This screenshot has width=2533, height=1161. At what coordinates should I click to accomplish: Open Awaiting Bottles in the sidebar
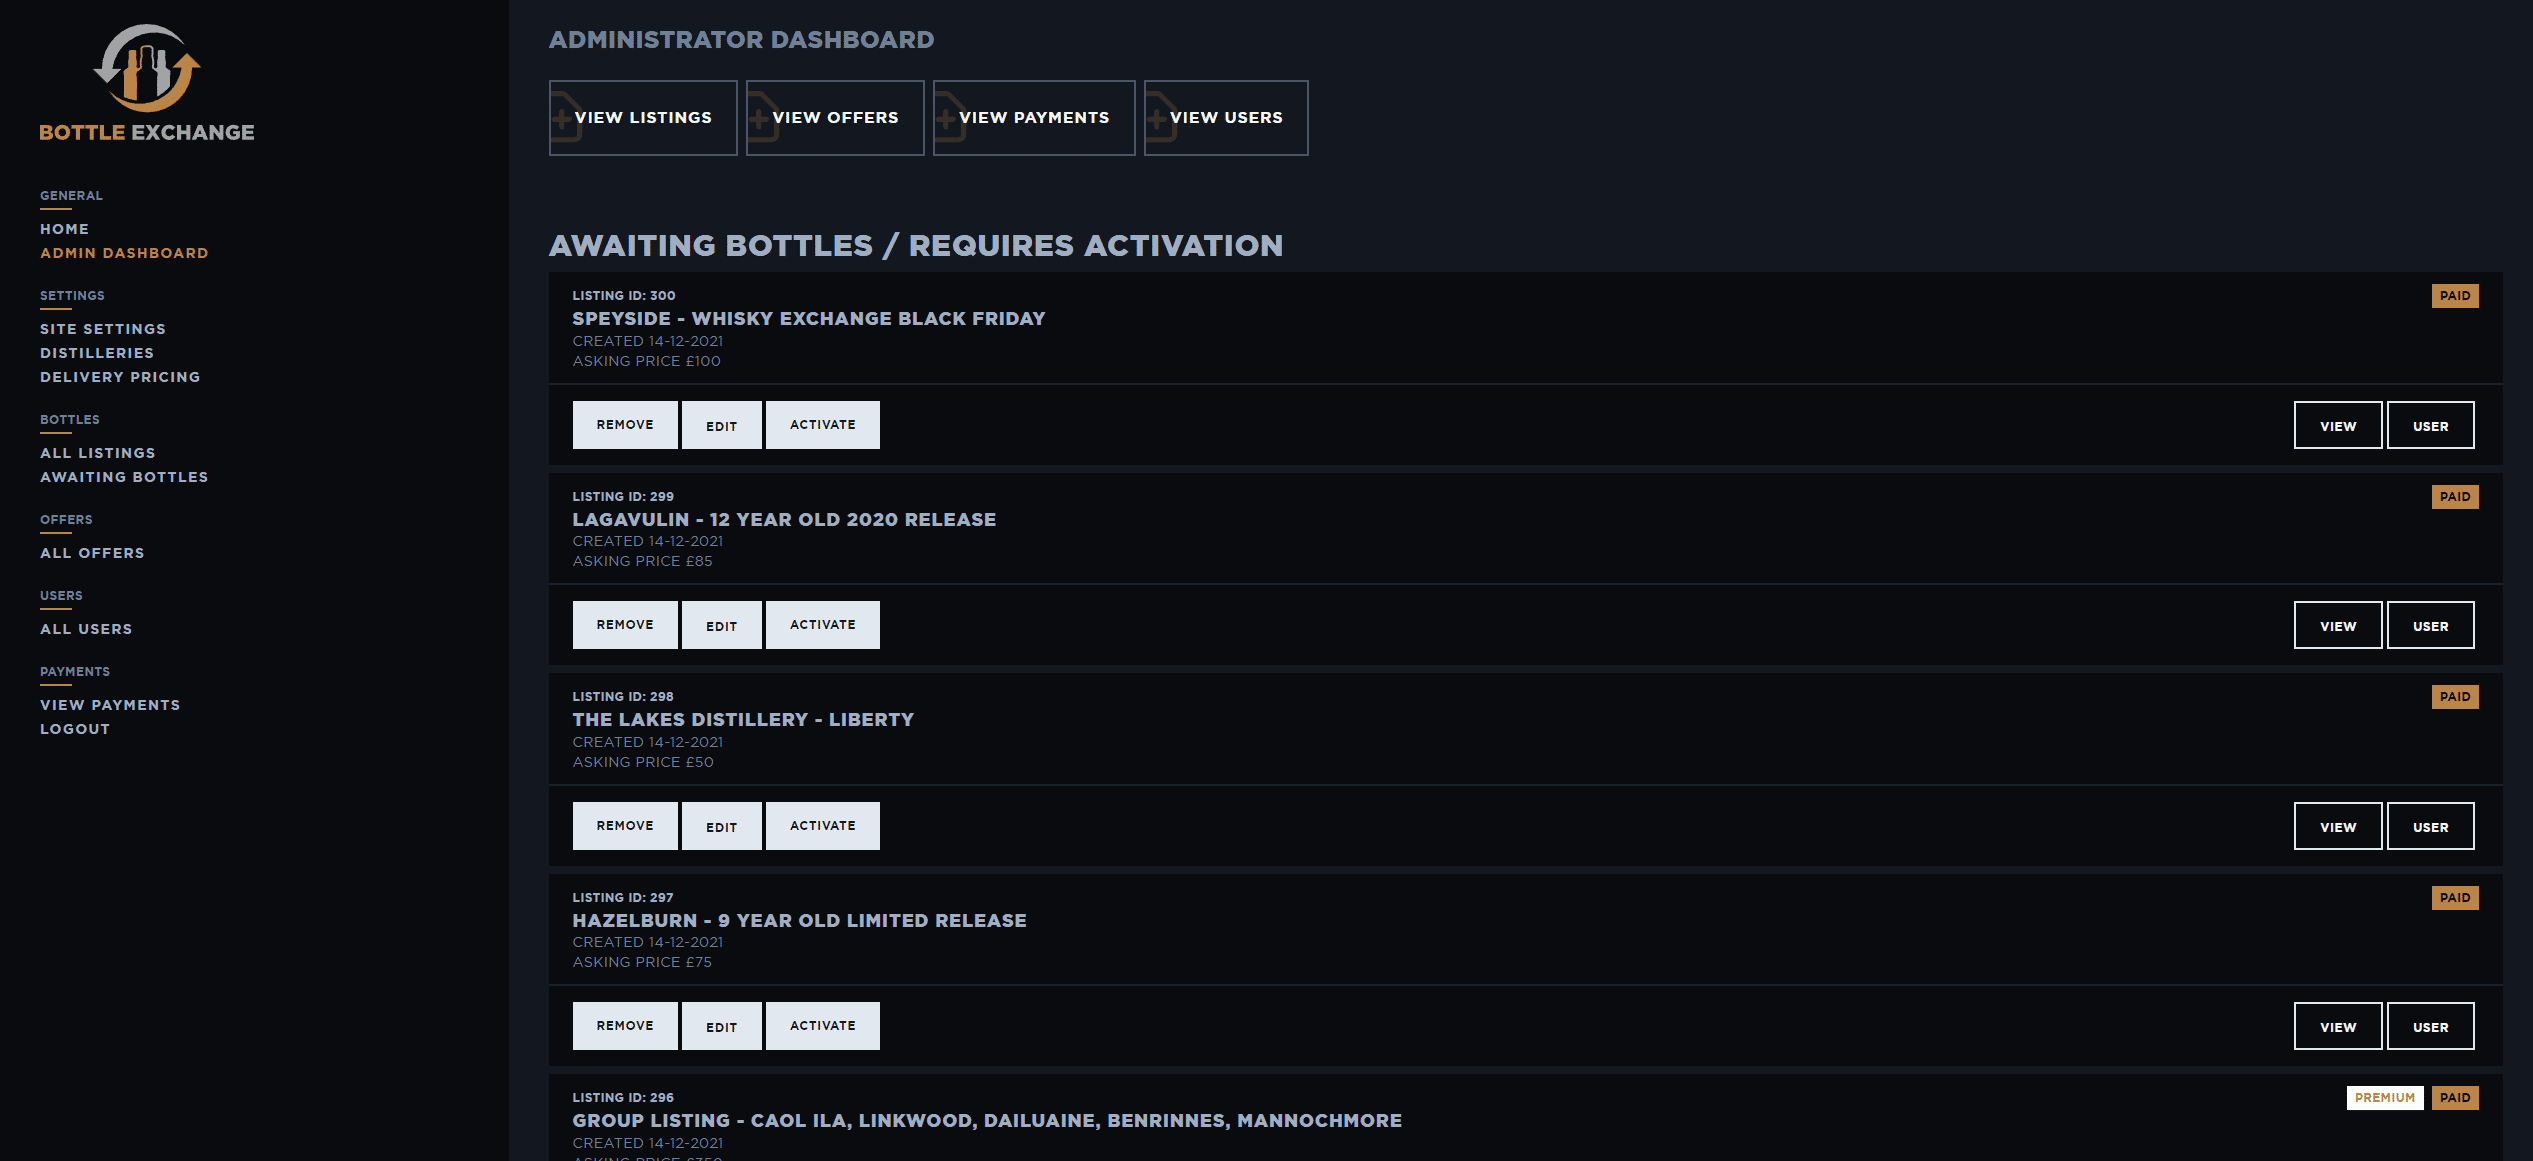124,477
